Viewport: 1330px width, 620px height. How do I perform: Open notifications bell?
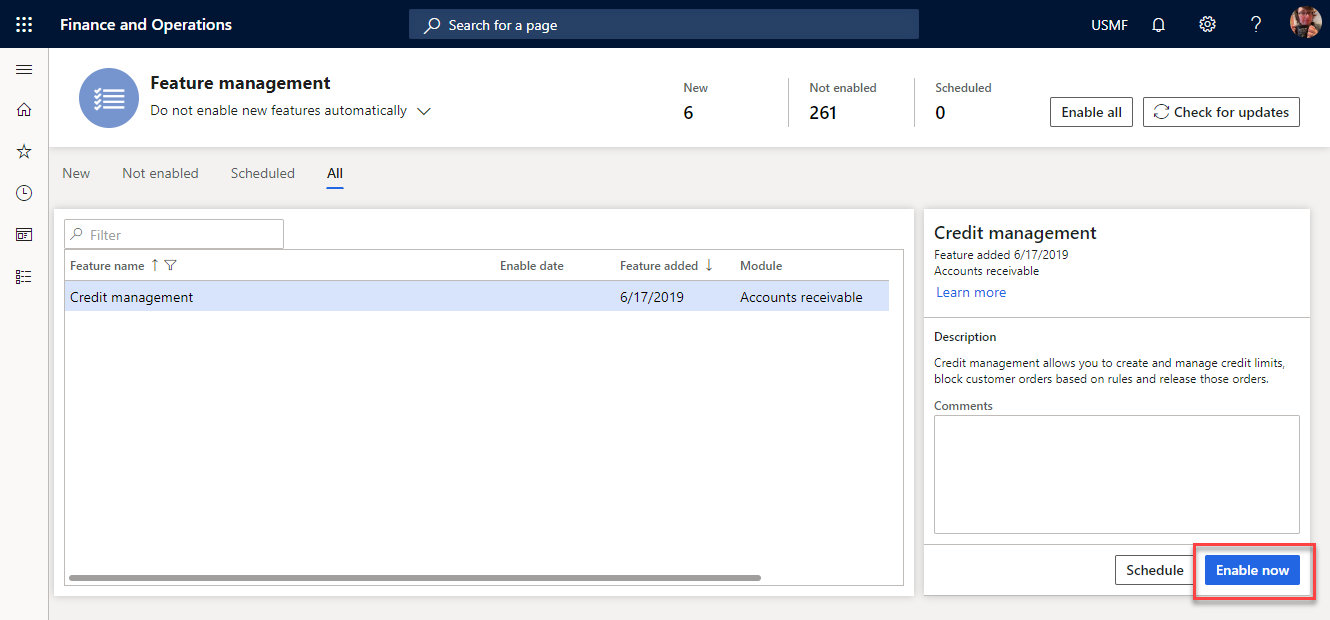1157,24
